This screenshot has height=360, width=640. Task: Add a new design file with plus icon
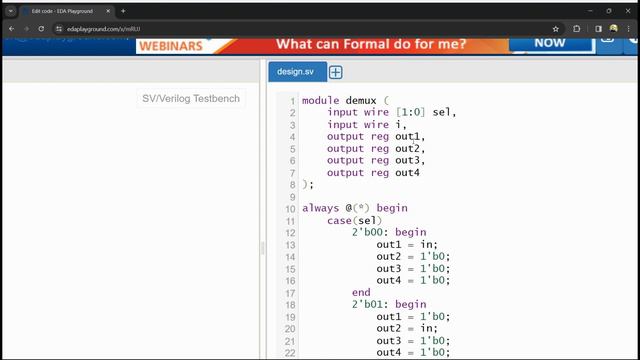336,72
